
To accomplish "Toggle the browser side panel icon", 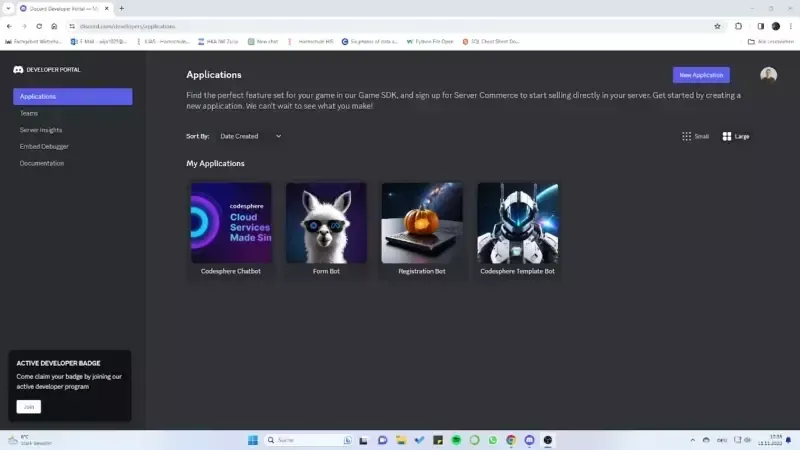I will 760,26.
